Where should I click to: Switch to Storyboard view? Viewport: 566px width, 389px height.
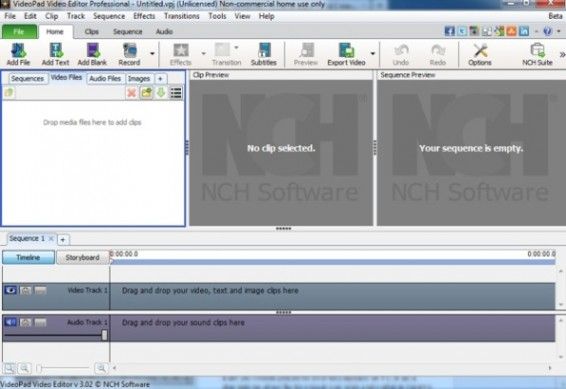(83, 257)
